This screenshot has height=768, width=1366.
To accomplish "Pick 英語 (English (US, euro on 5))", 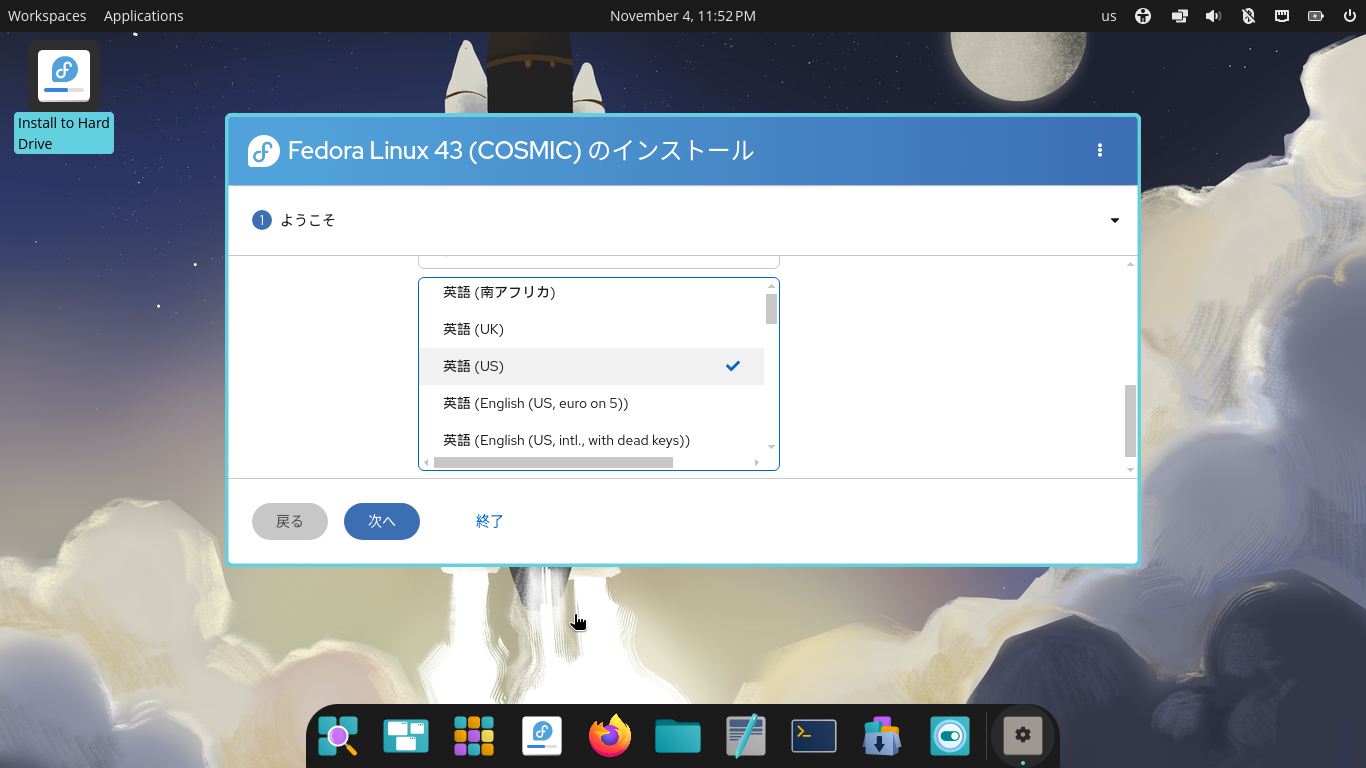I will [591, 403].
